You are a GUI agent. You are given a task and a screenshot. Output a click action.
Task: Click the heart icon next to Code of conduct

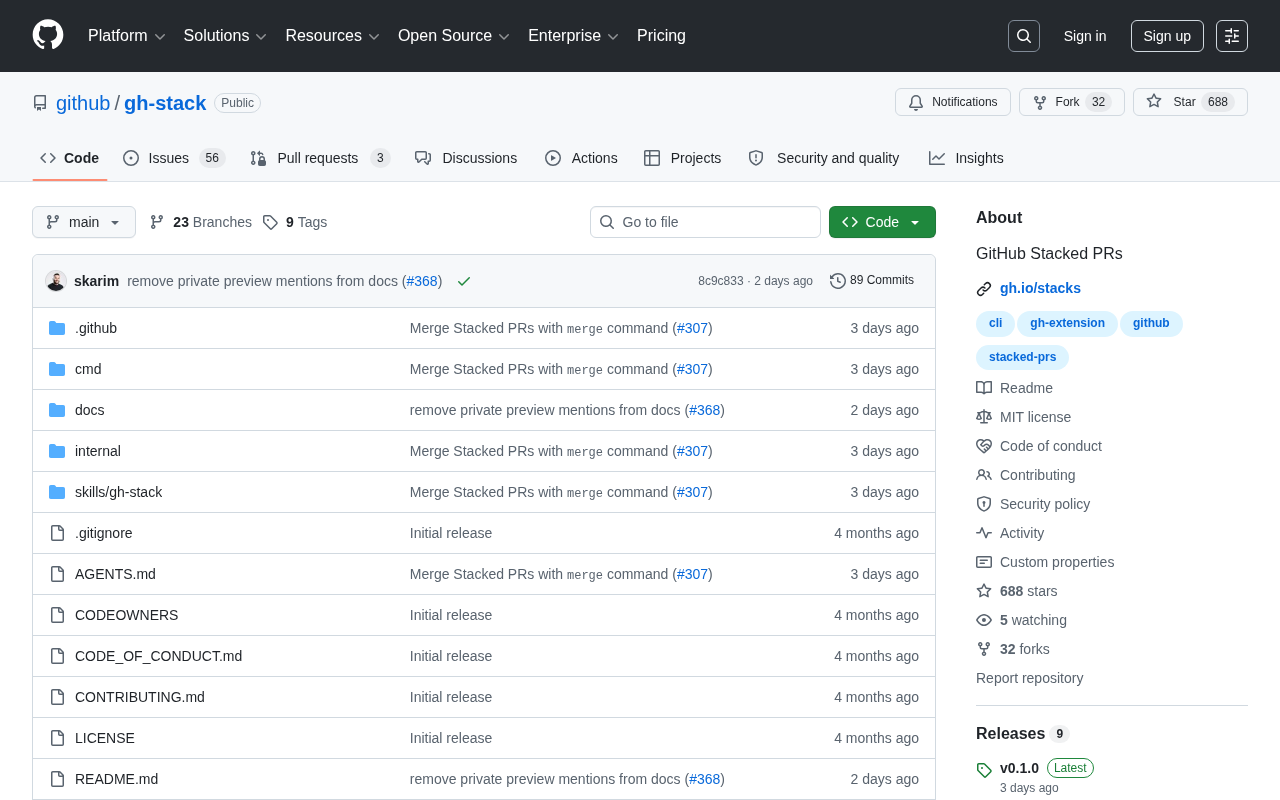(984, 446)
